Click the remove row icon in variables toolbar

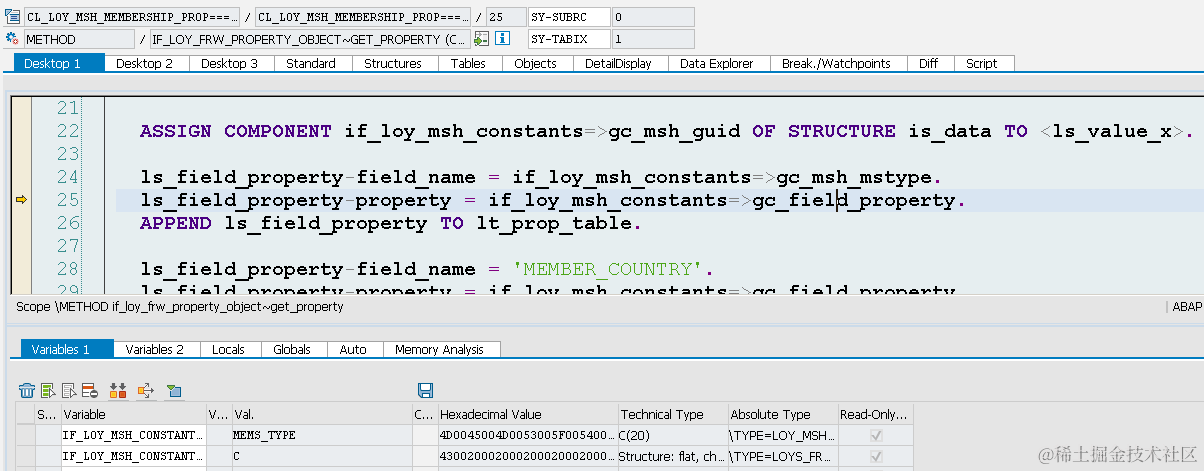pos(89,390)
